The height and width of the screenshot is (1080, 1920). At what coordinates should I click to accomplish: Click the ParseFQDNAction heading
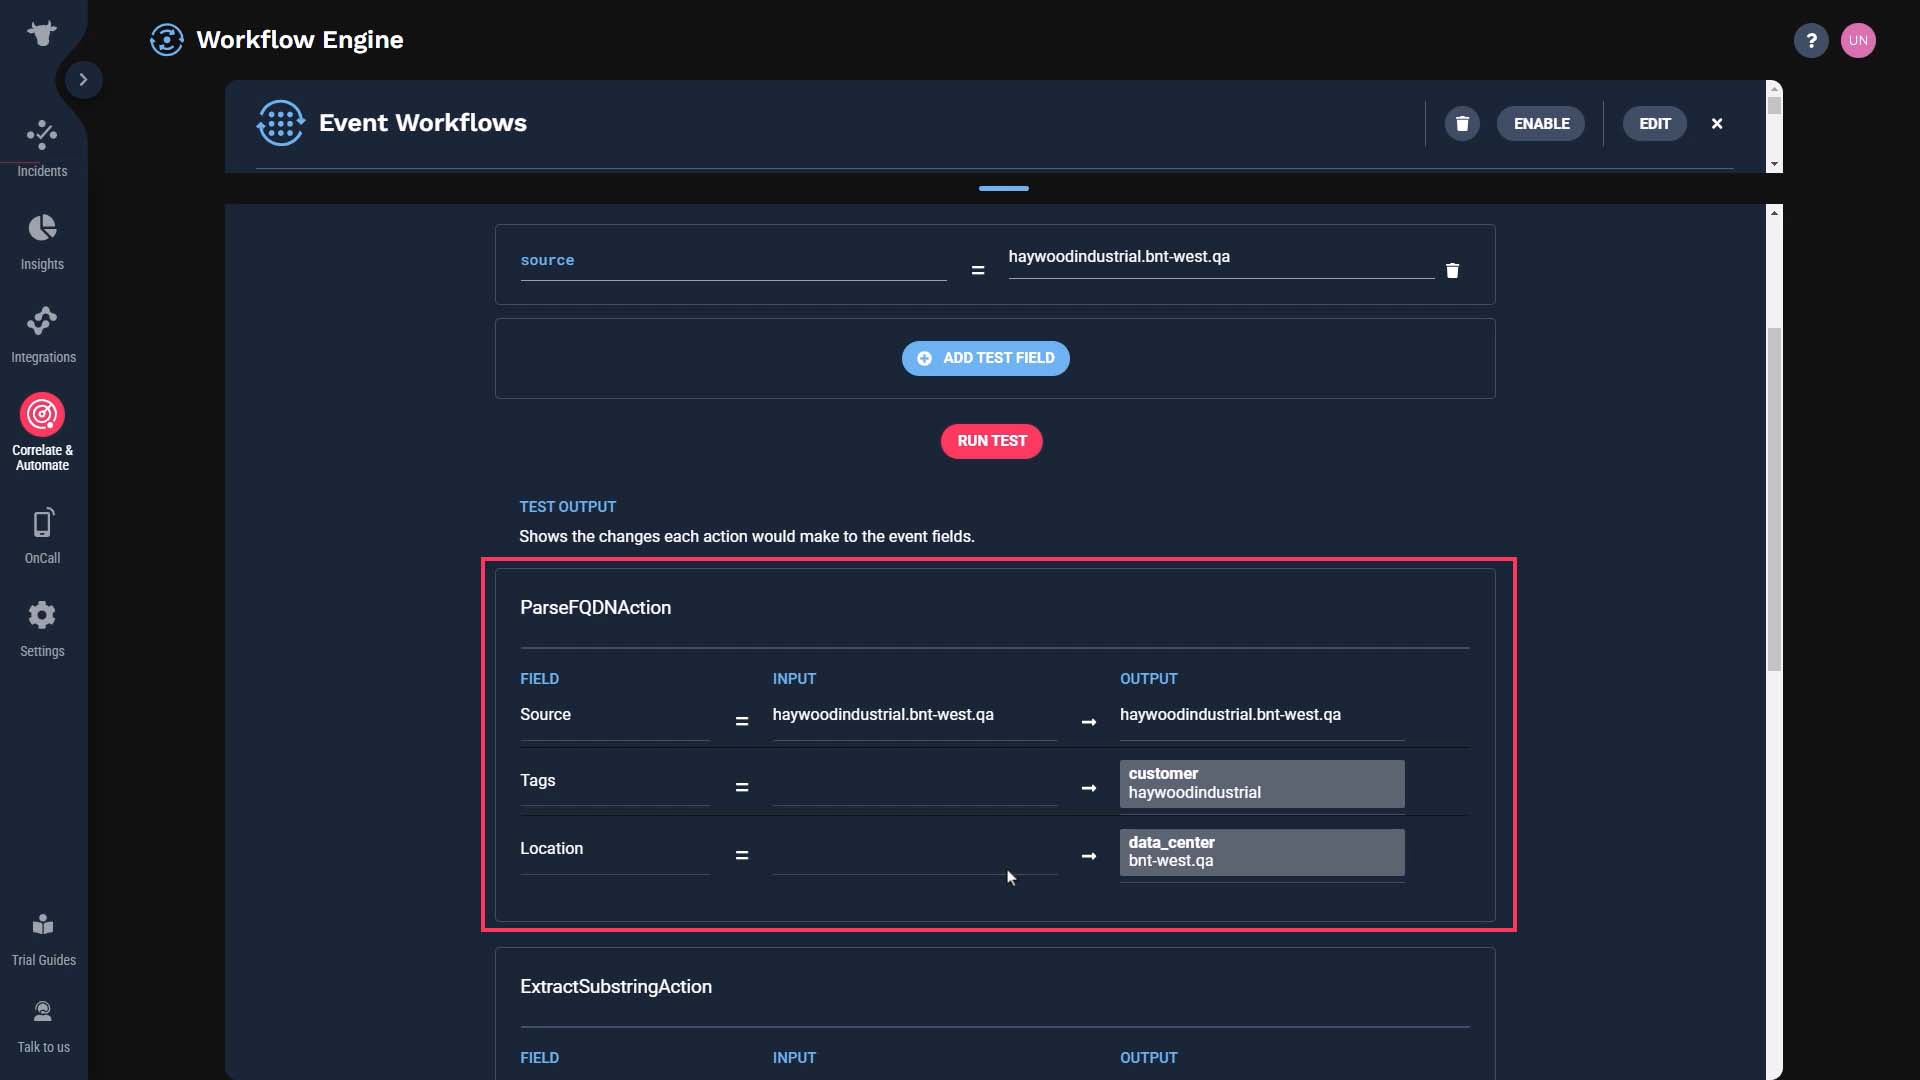coord(595,608)
